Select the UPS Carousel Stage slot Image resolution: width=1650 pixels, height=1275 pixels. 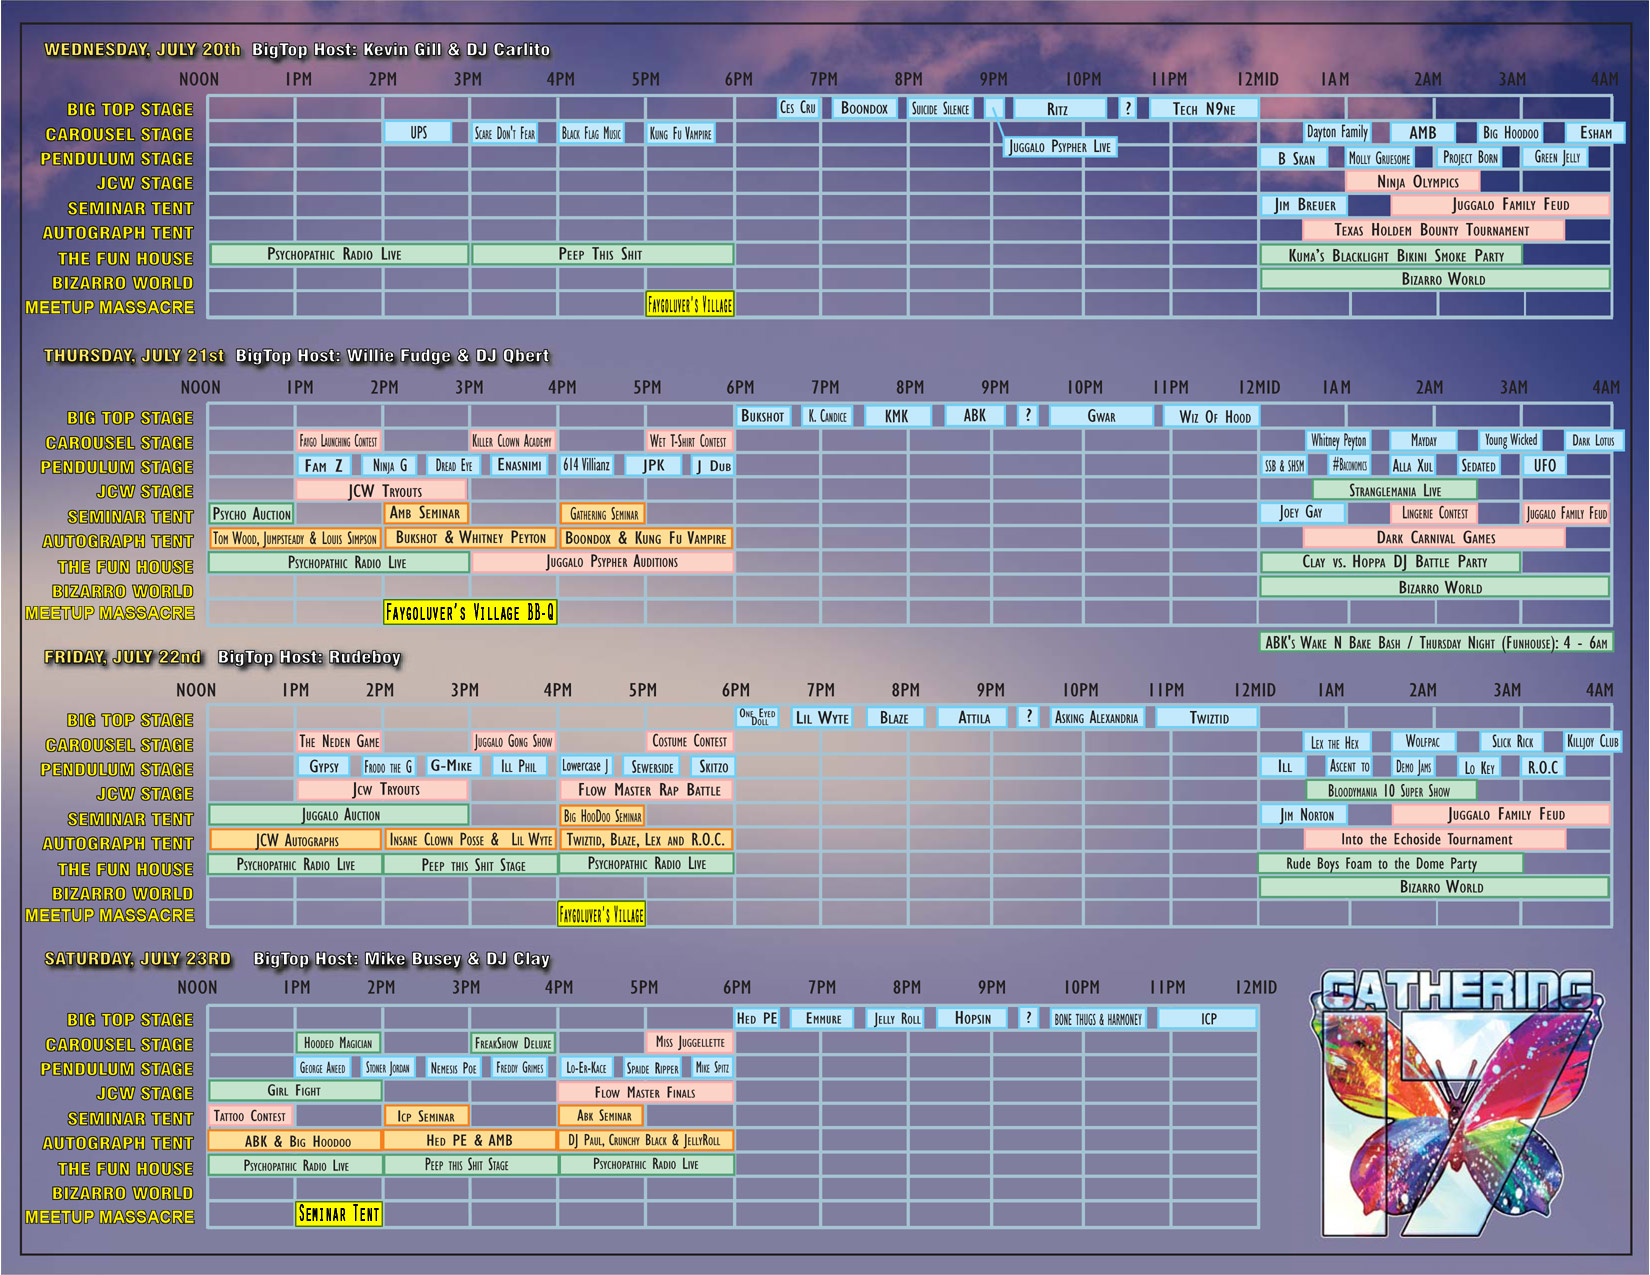coord(418,132)
